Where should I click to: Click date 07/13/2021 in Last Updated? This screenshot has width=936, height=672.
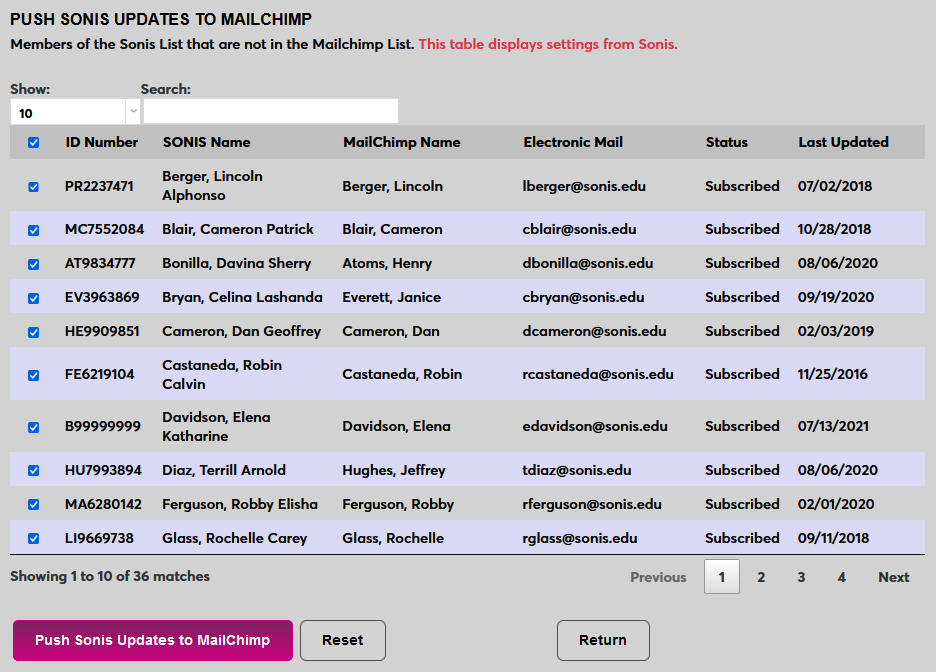tap(833, 426)
